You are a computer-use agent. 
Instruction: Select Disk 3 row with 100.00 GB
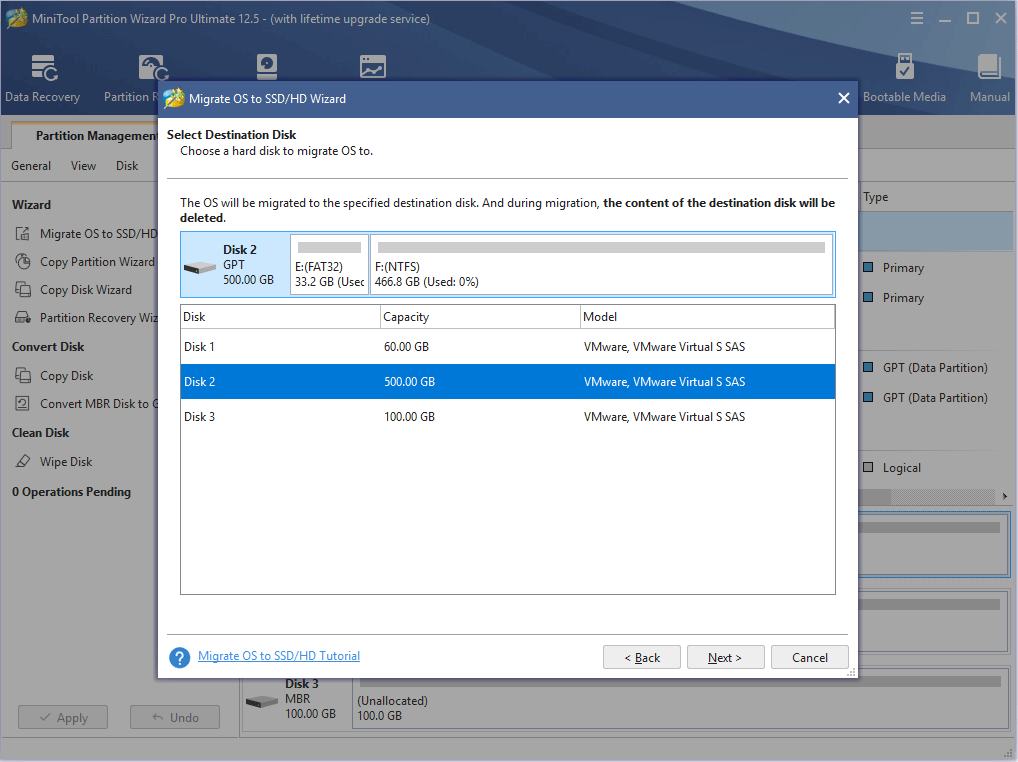point(507,417)
